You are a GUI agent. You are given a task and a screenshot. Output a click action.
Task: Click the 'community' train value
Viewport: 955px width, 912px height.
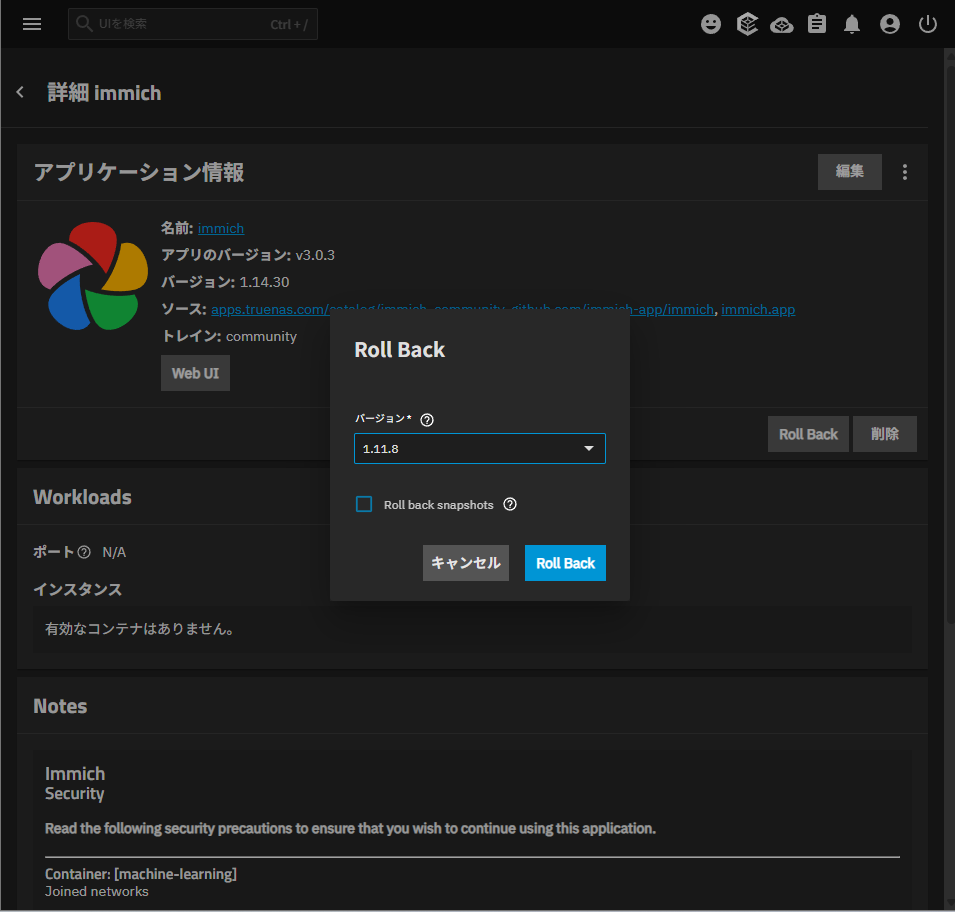click(261, 336)
